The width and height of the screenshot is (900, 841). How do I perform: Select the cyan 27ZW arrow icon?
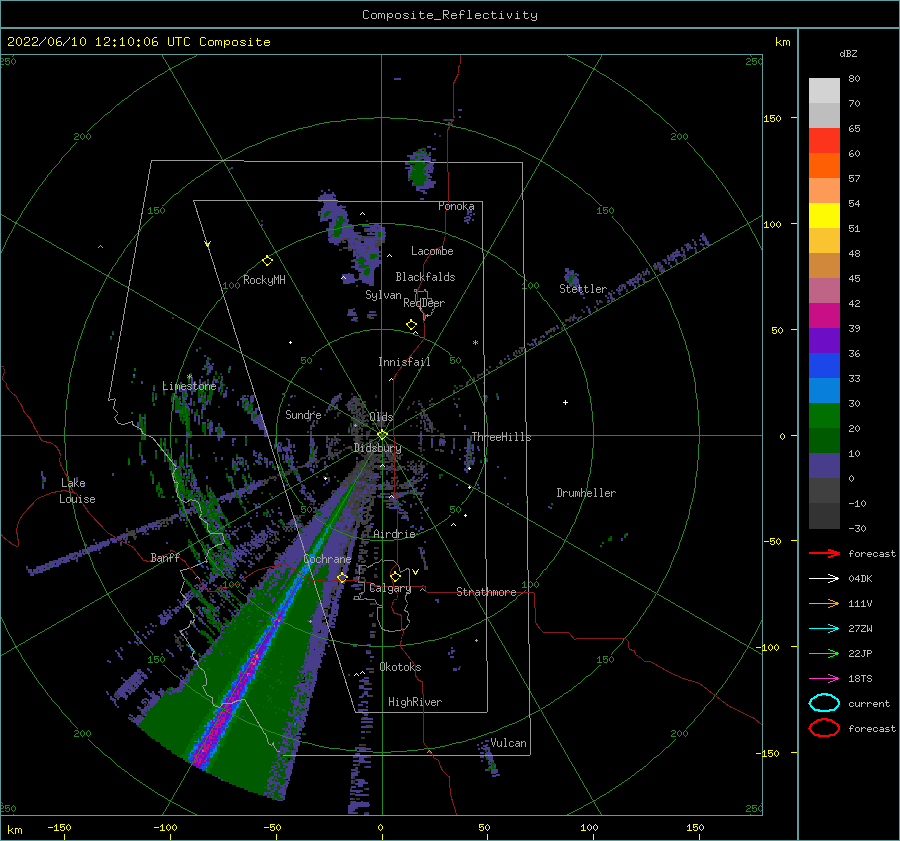pyautogui.click(x=824, y=629)
